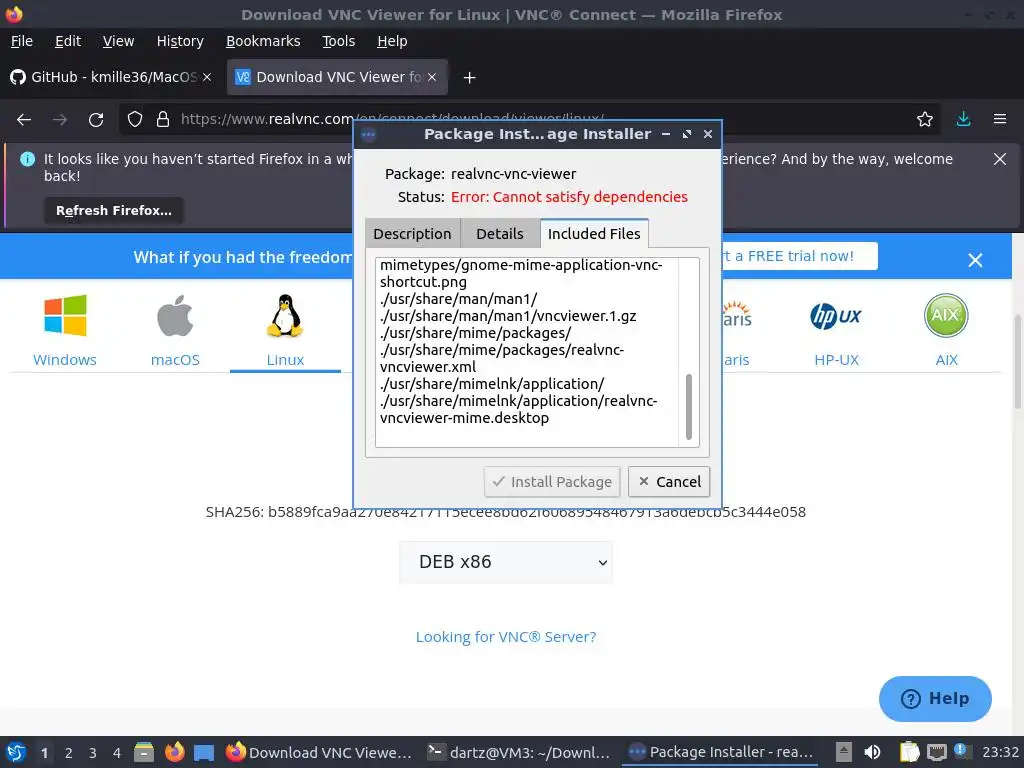This screenshot has width=1024, height=768.
Task: Click the removable media eject tray icon
Action: pos(844,752)
